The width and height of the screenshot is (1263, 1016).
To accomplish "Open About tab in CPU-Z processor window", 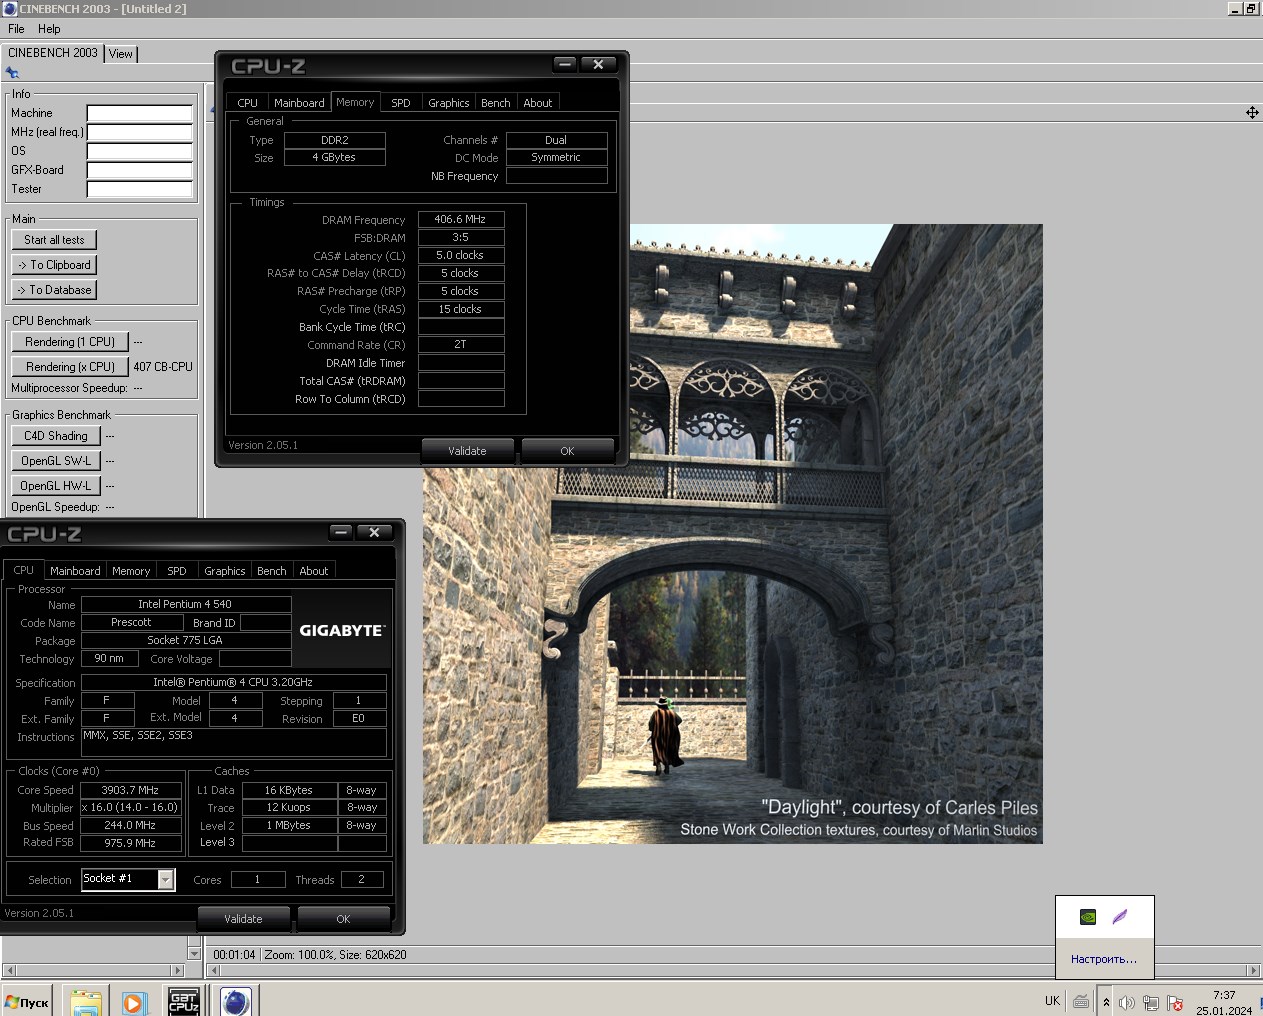I will click(x=314, y=571).
